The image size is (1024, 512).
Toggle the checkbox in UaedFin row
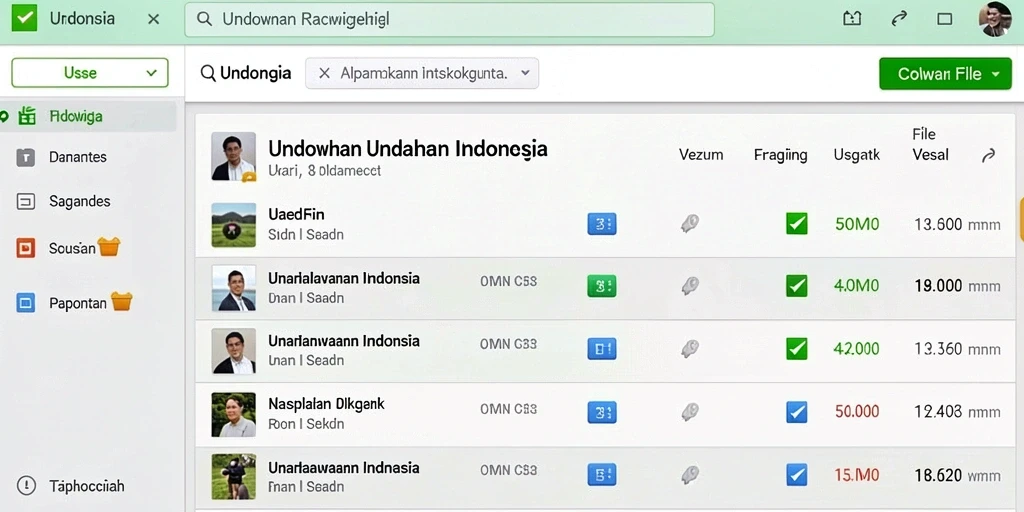[x=796, y=224]
